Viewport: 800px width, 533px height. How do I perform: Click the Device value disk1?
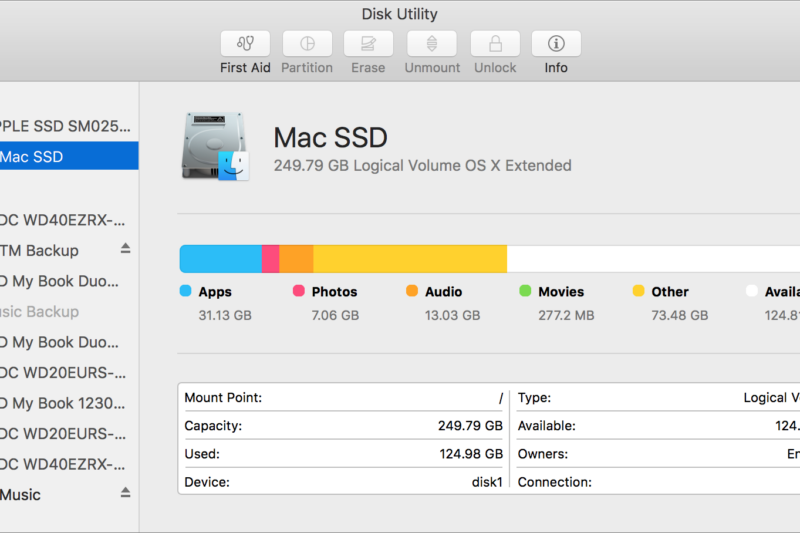[x=487, y=482]
